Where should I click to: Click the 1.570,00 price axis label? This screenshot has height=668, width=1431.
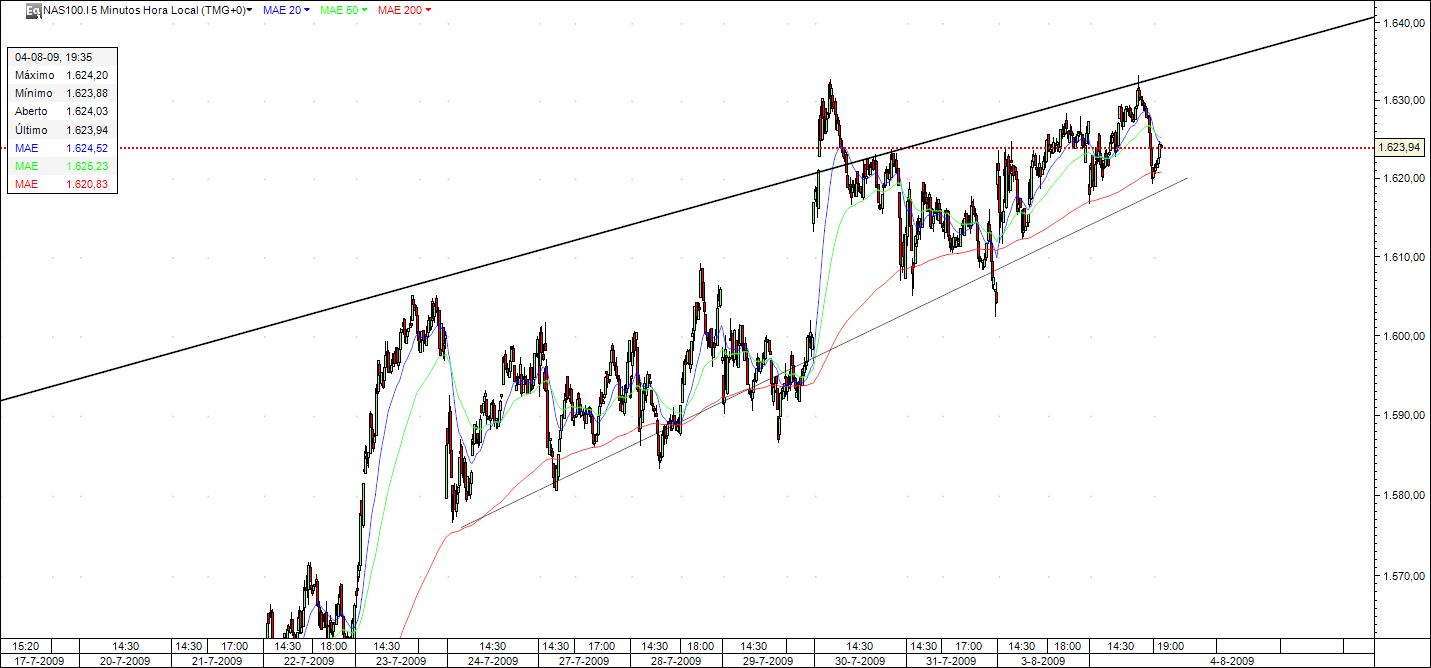coord(1402,576)
